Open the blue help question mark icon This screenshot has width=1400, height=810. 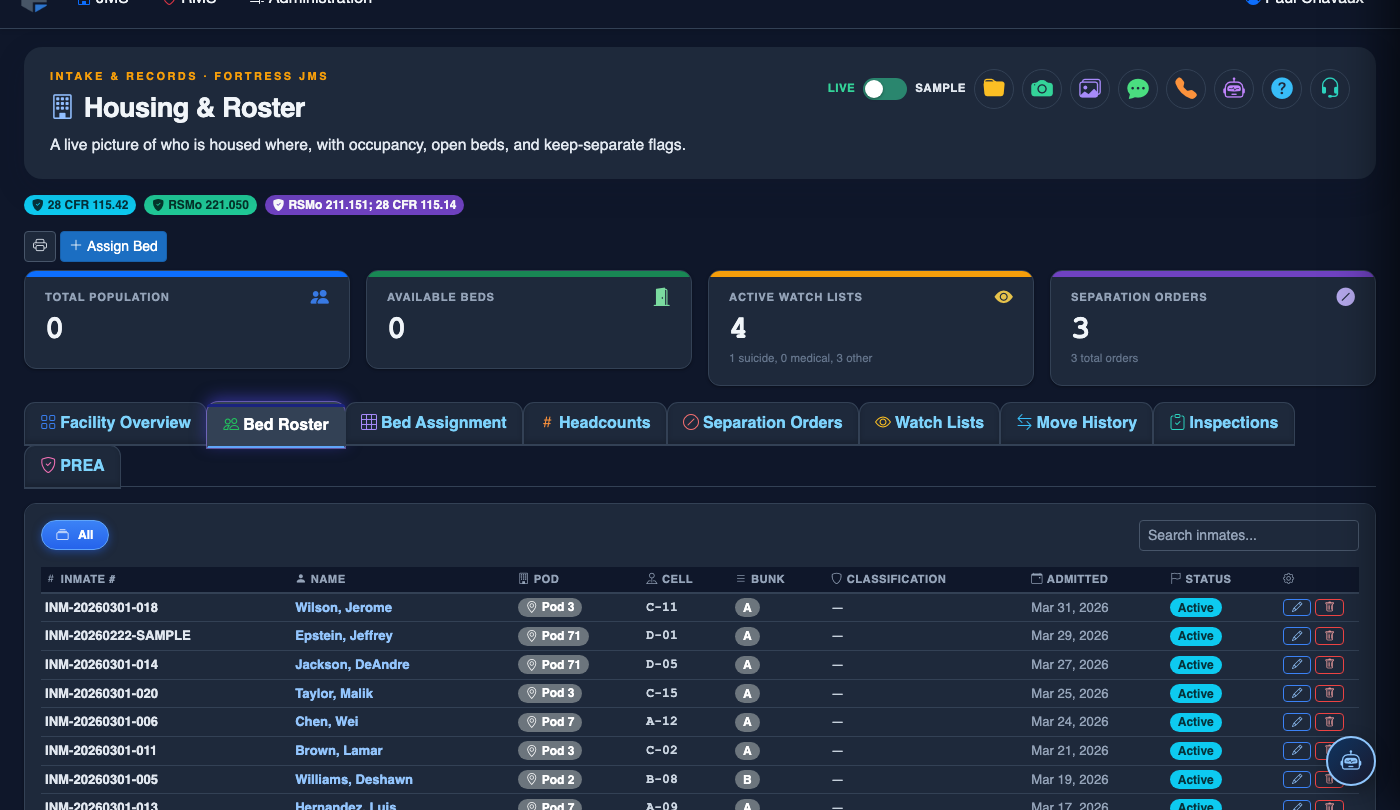(1281, 88)
